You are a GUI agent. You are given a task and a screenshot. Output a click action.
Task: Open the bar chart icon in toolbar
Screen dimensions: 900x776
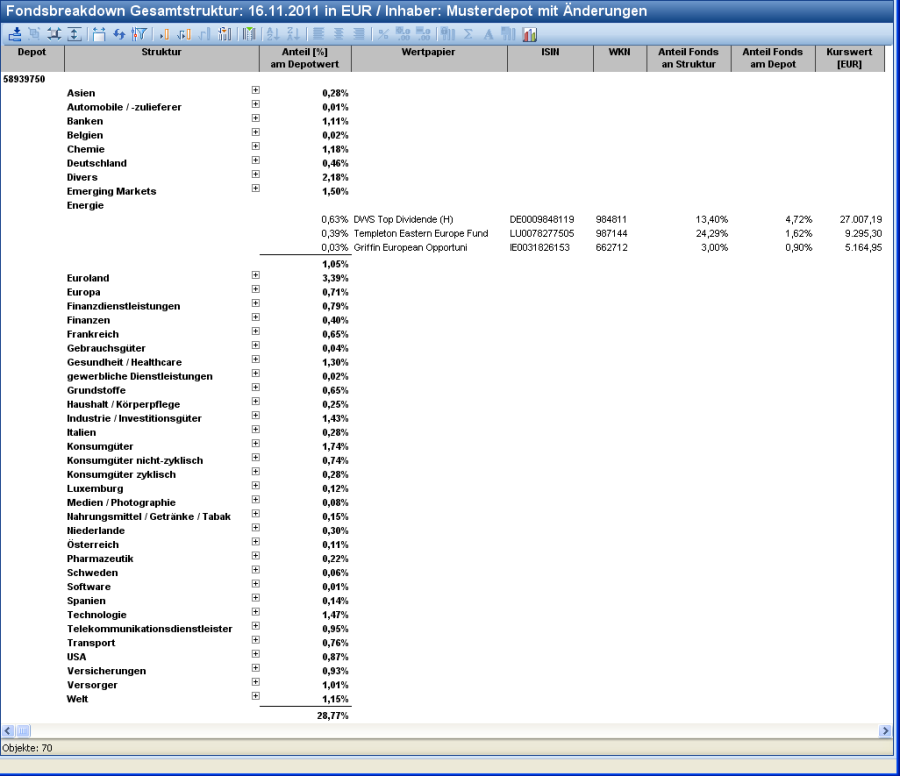pos(528,34)
